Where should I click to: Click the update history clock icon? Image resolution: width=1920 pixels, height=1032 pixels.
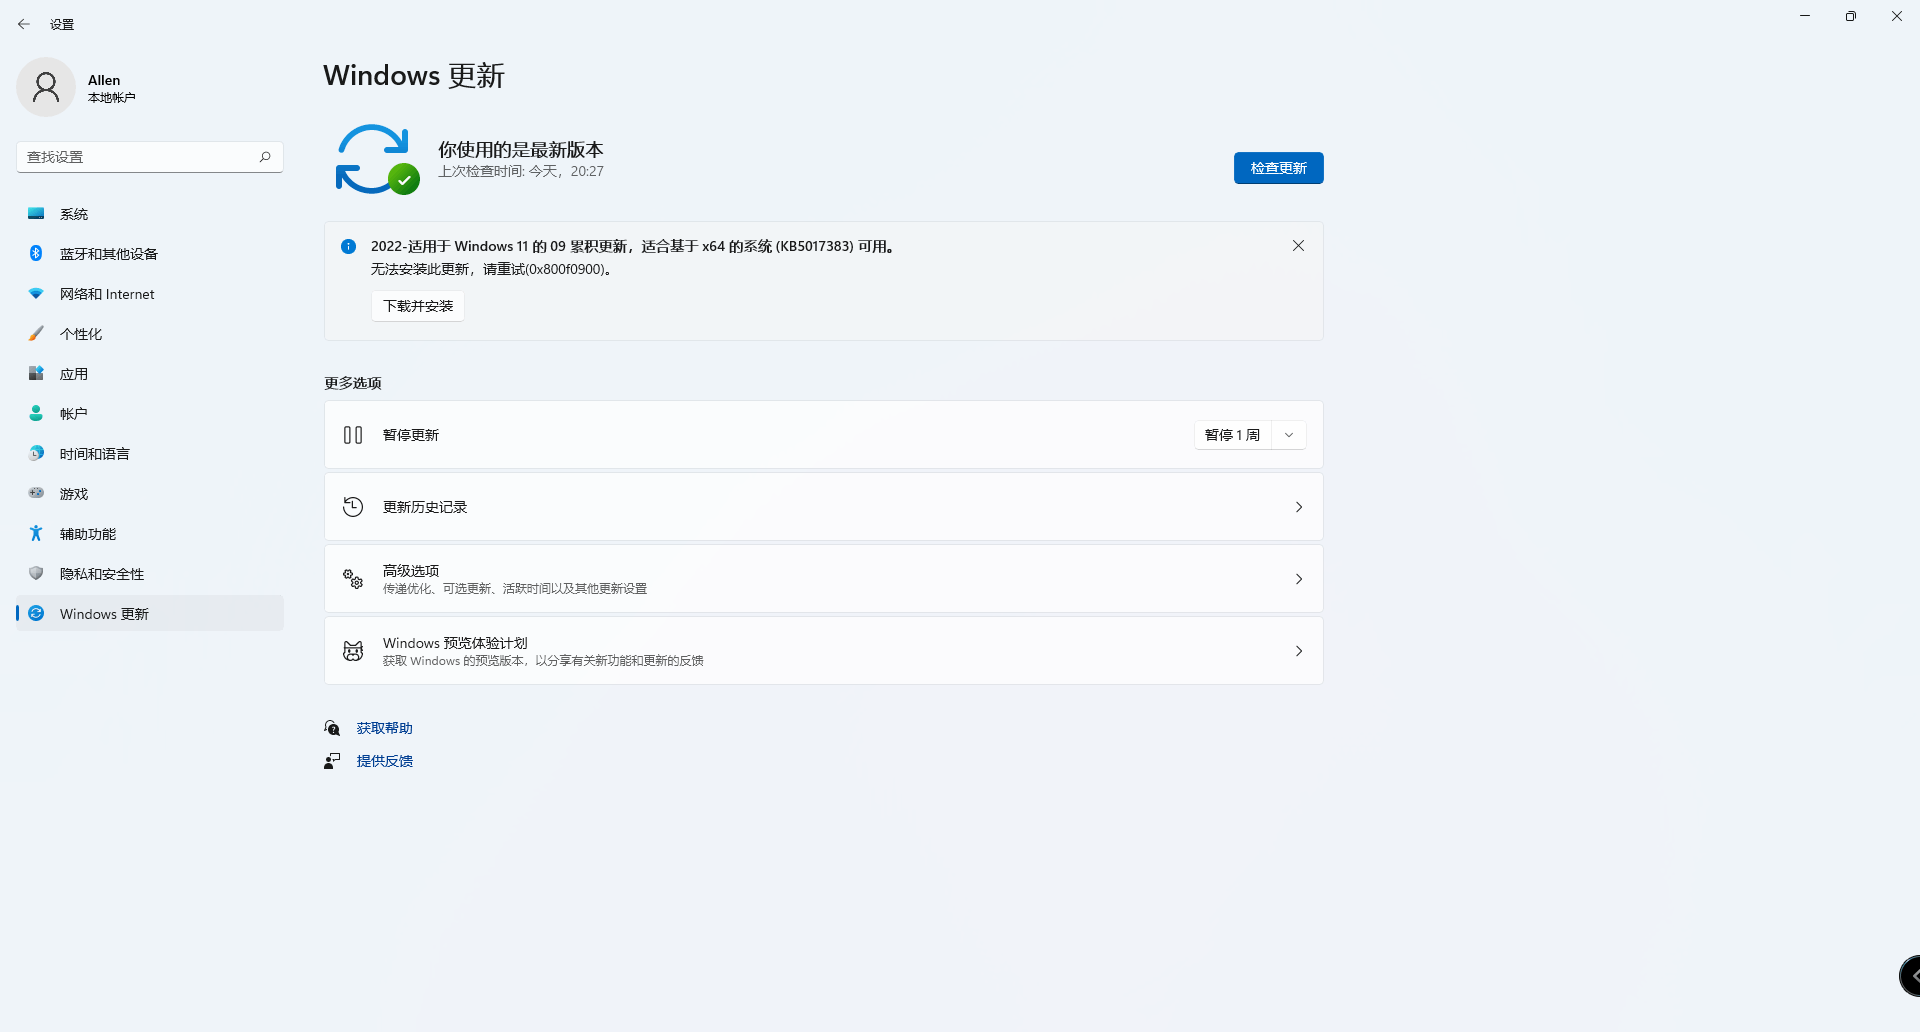point(353,507)
